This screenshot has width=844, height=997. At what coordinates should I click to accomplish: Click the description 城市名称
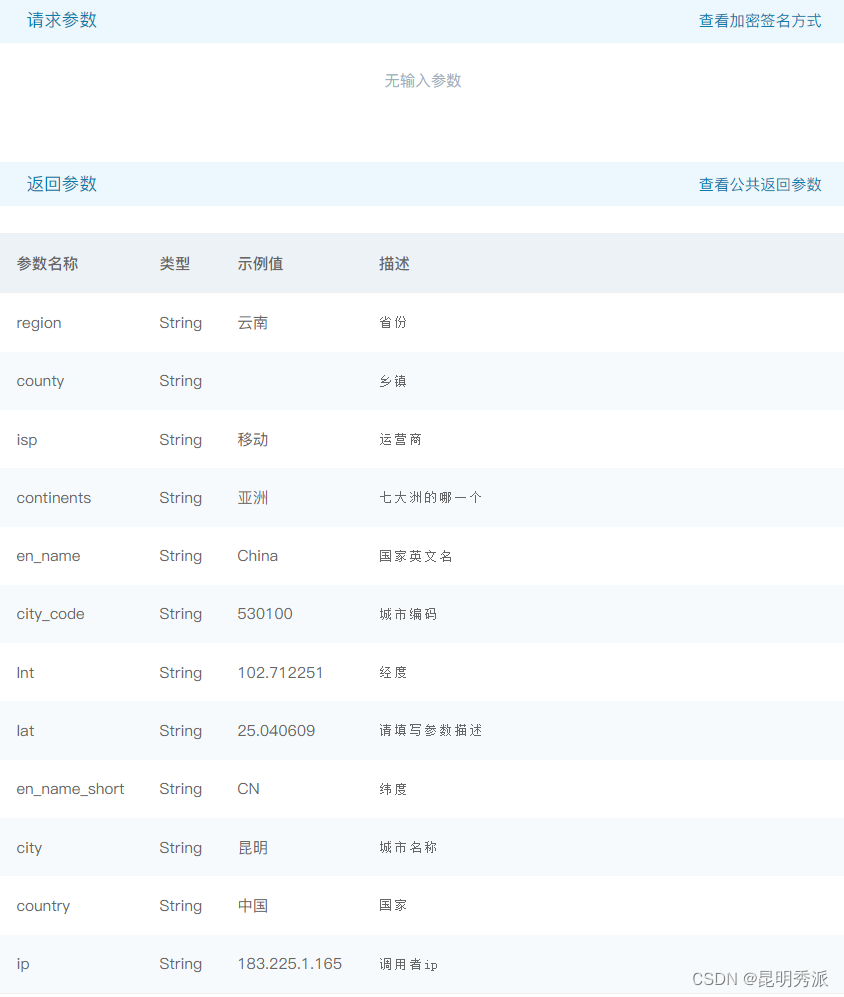408,847
